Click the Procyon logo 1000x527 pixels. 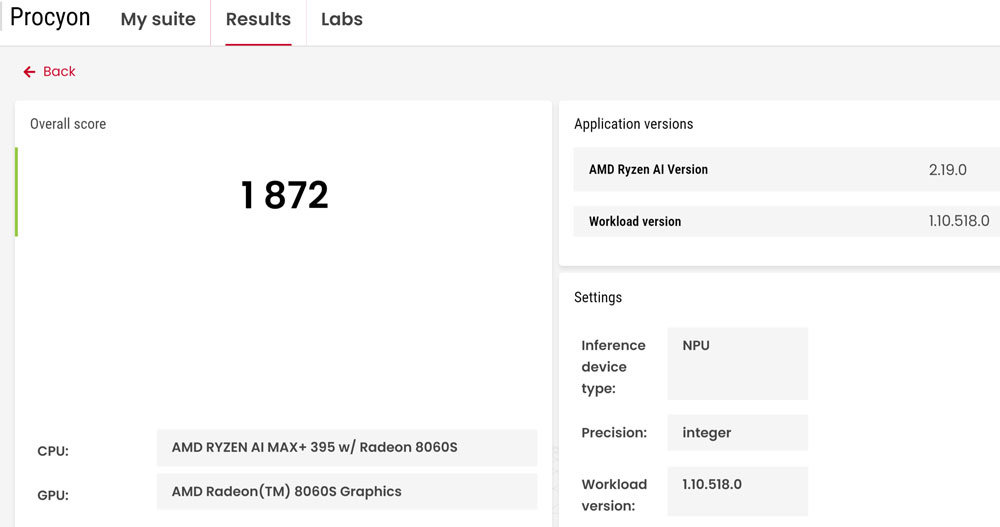pos(50,18)
